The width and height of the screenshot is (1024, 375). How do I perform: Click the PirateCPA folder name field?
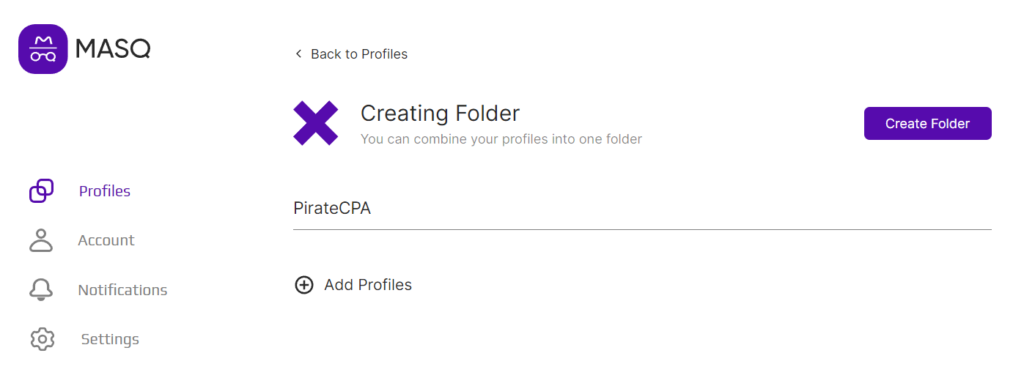click(642, 208)
